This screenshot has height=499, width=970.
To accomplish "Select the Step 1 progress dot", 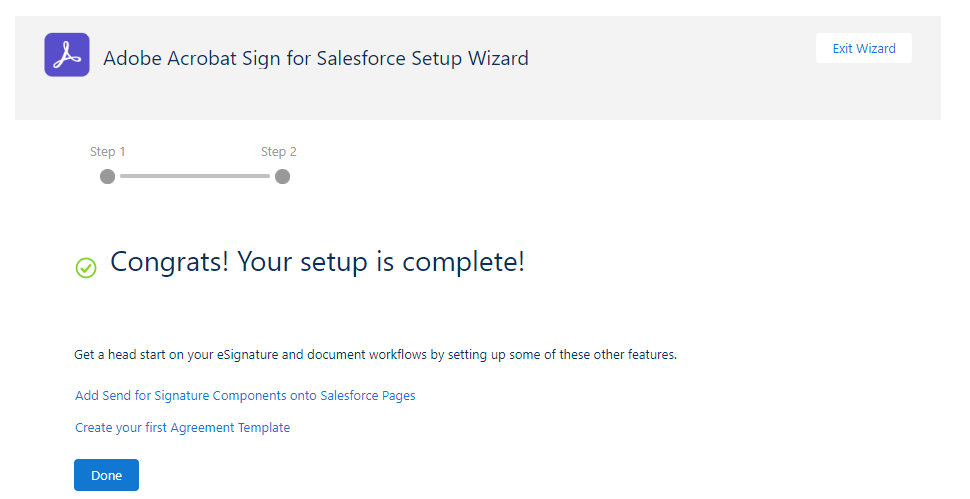I will click(108, 176).
